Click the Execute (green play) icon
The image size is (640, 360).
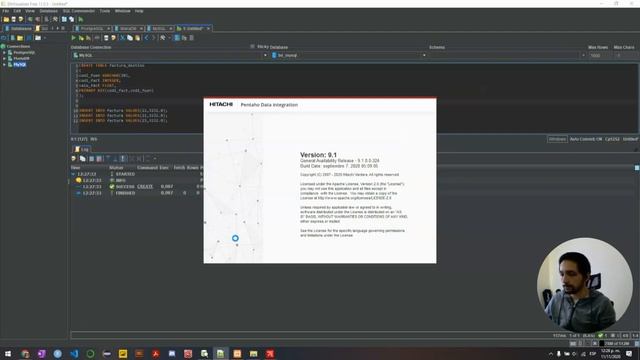(x=74, y=38)
